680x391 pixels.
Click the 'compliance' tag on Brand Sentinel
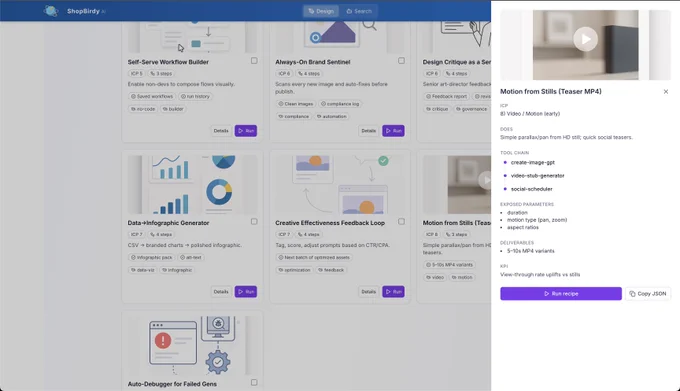294,116
